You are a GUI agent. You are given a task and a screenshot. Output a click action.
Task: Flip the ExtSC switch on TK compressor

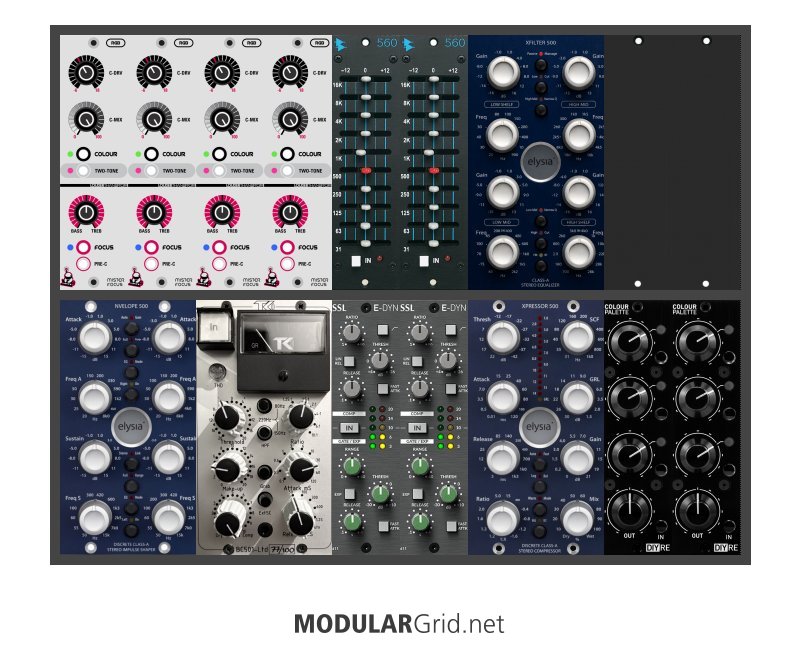pyautogui.click(x=264, y=499)
